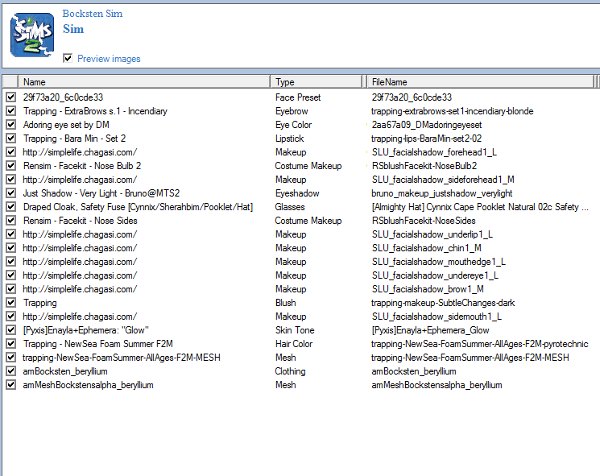Uncheck Trapping NewSea Foam Summer F2M checkbox
Viewport: 600px width, 476px height.
click(11, 344)
